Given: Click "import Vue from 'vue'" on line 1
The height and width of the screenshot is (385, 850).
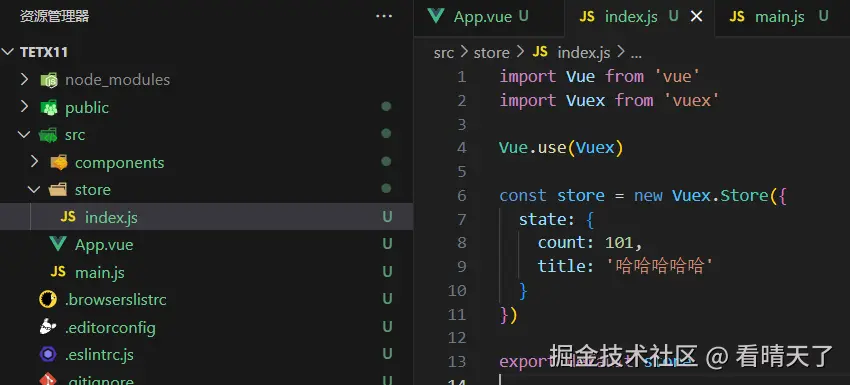Looking at the screenshot, I should point(600,76).
